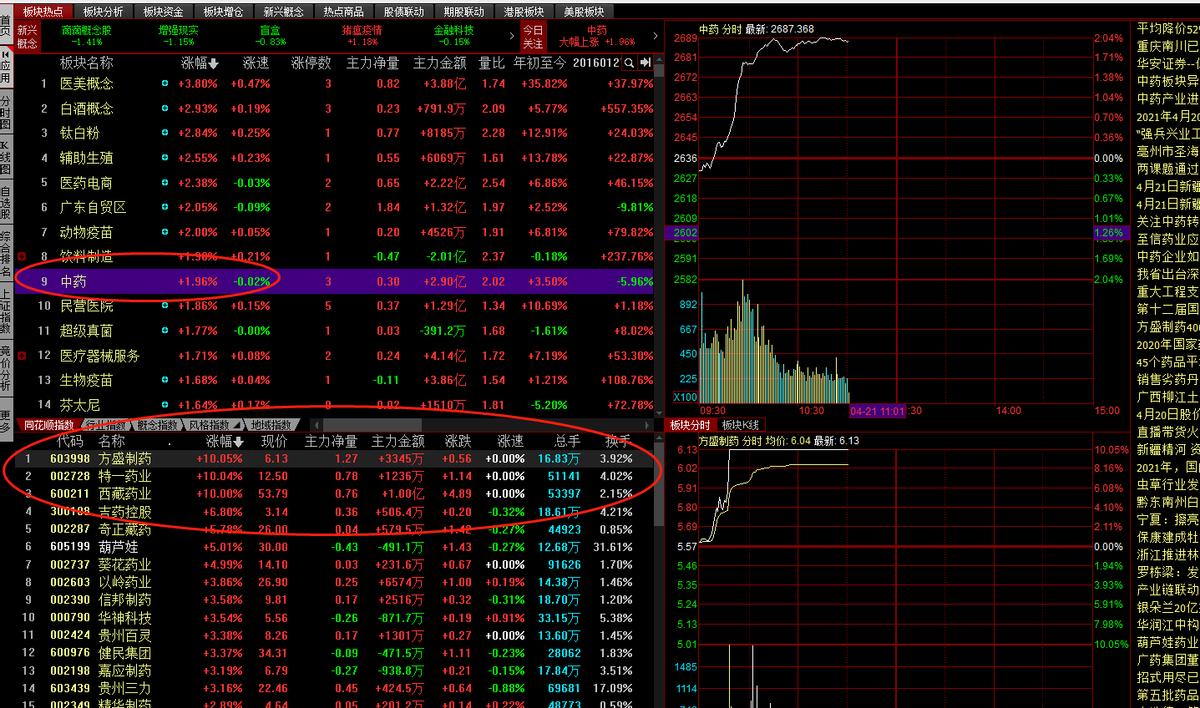
Task: Click the cyan dot icon beside 超级真菌
Action: 165,331
